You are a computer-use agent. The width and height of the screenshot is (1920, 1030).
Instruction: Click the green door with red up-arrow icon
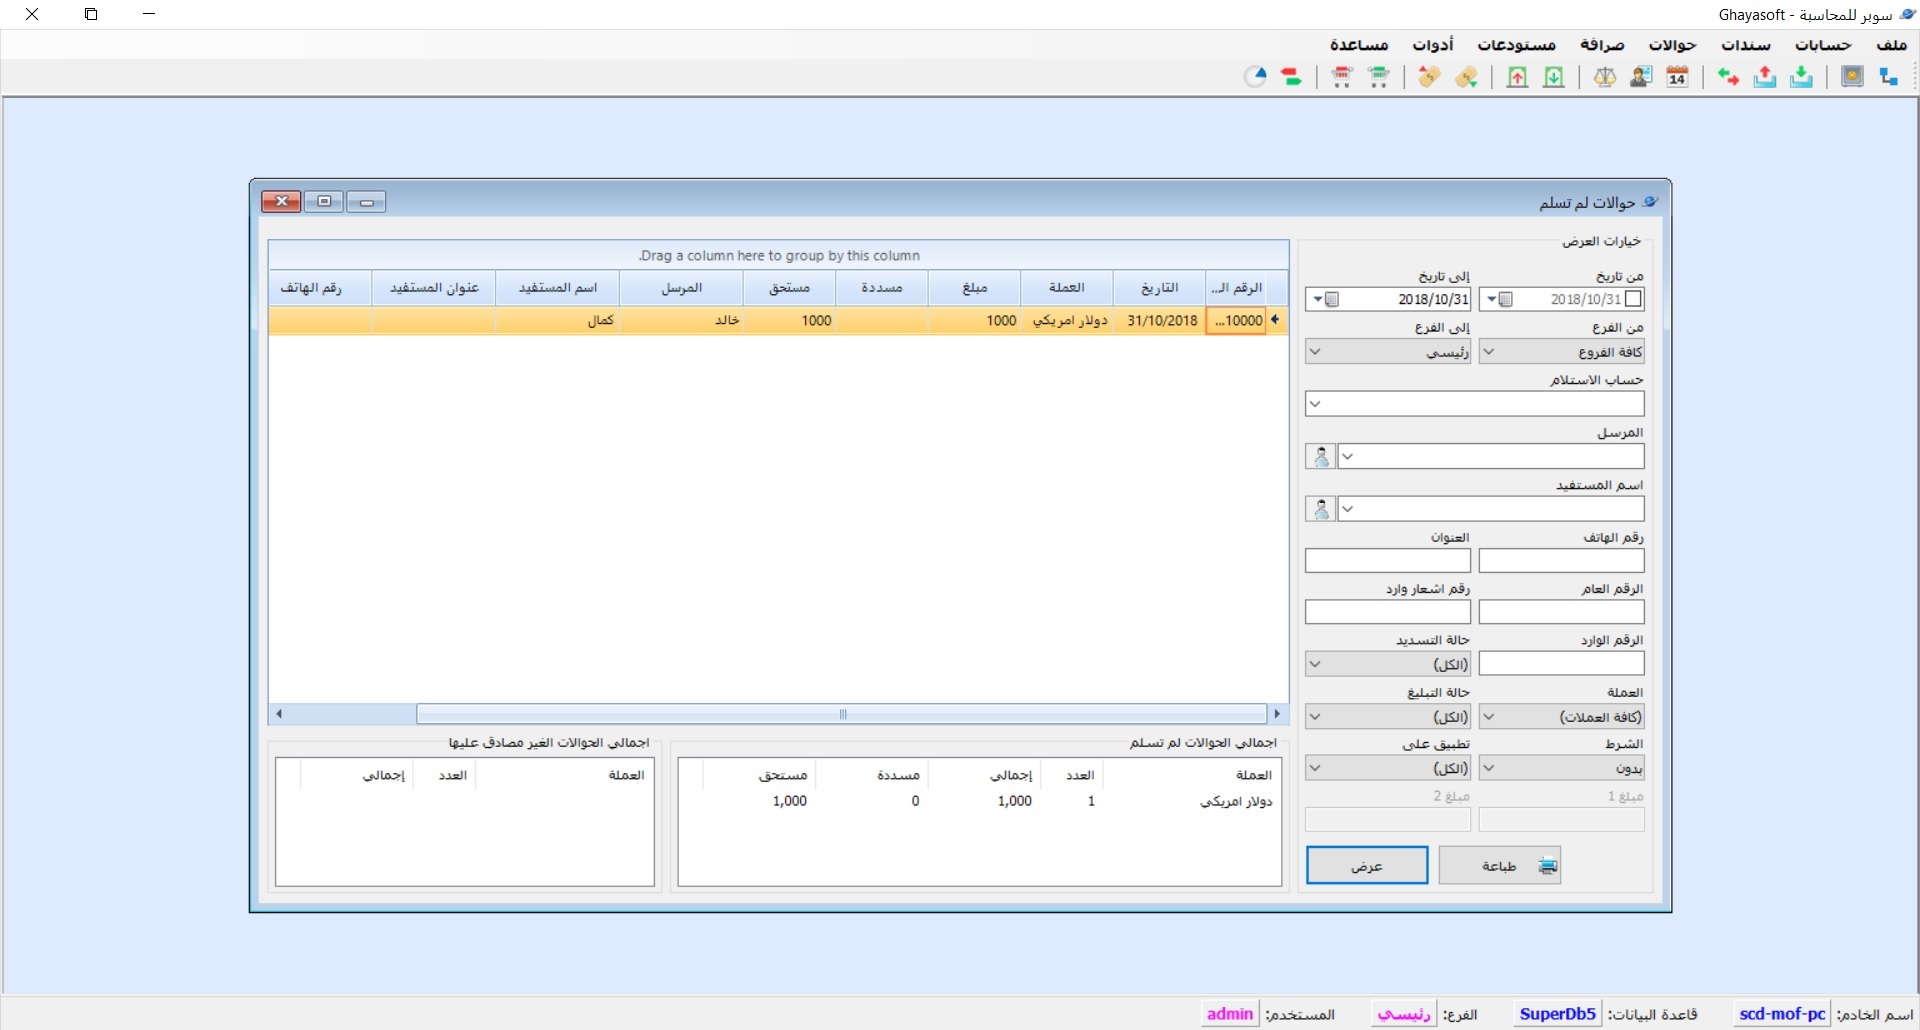(x=1517, y=77)
